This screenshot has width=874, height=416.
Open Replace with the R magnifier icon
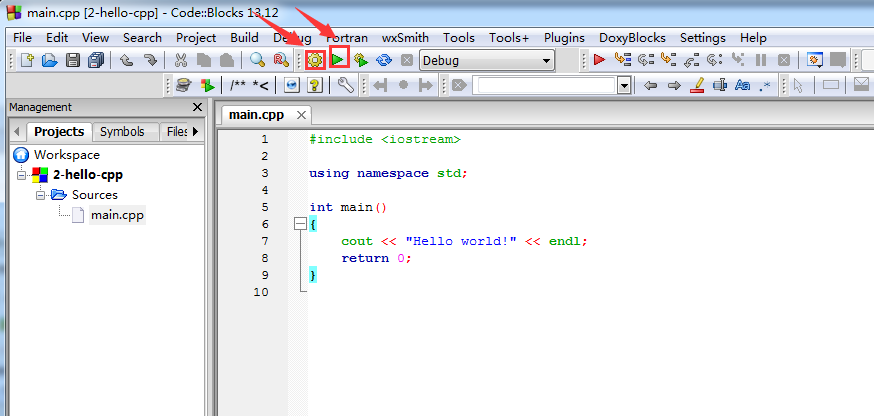point(280,60)
